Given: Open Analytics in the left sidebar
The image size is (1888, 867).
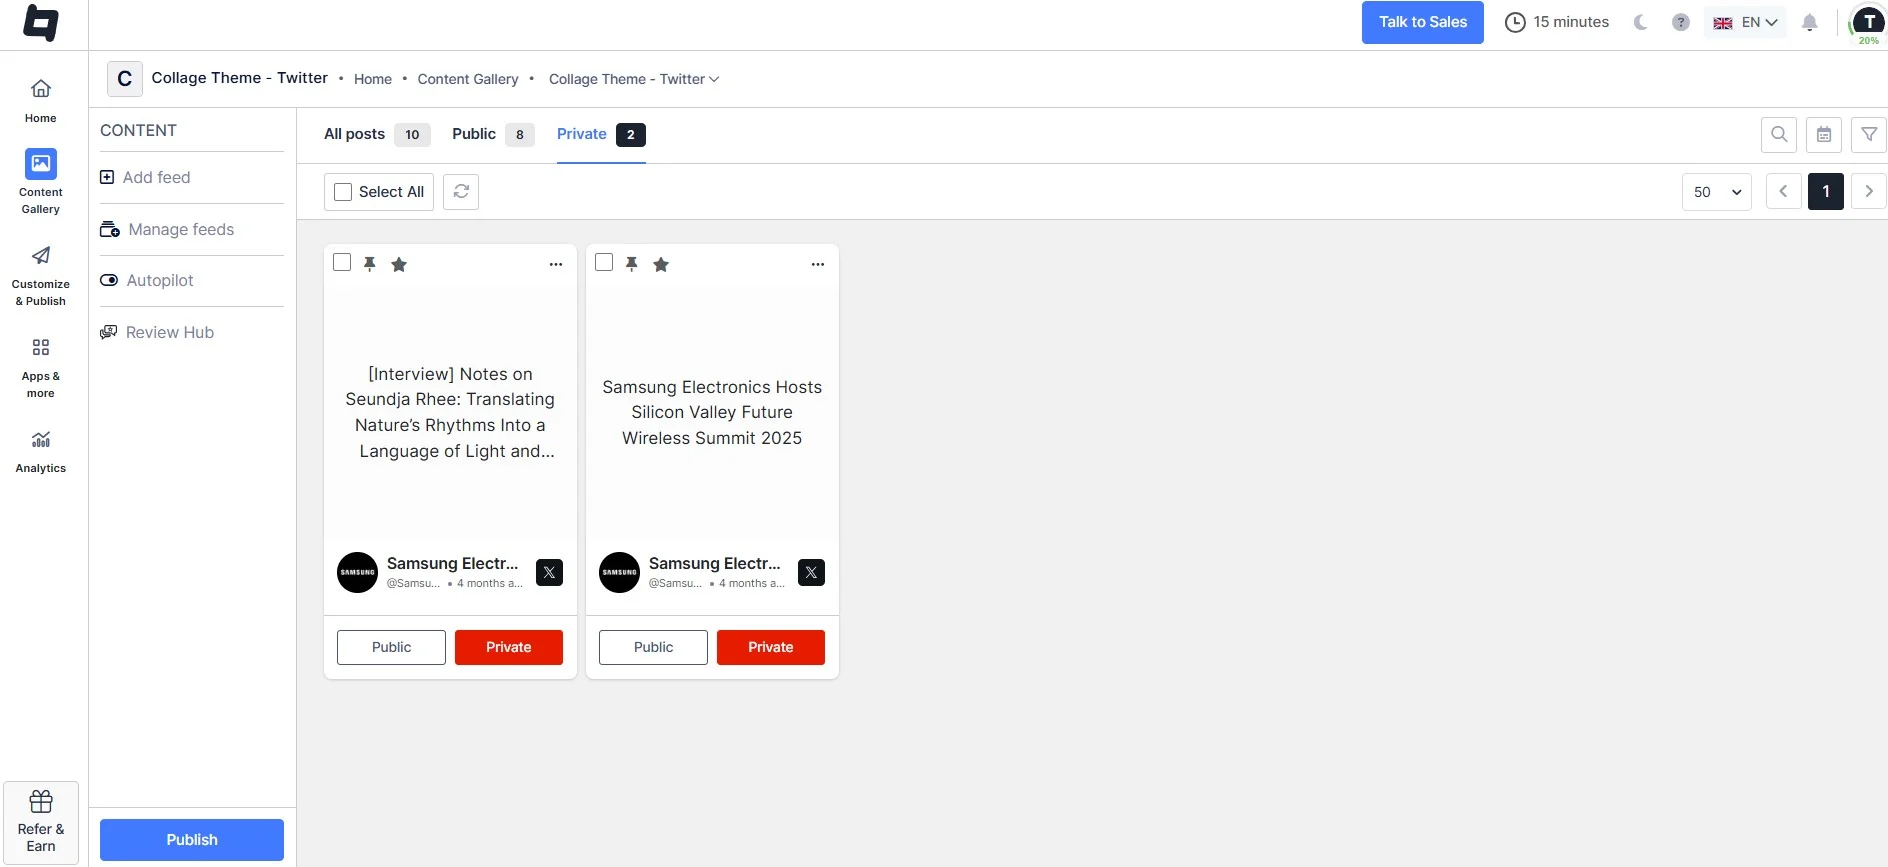Looking at the screenshot, I should (41, 451).
